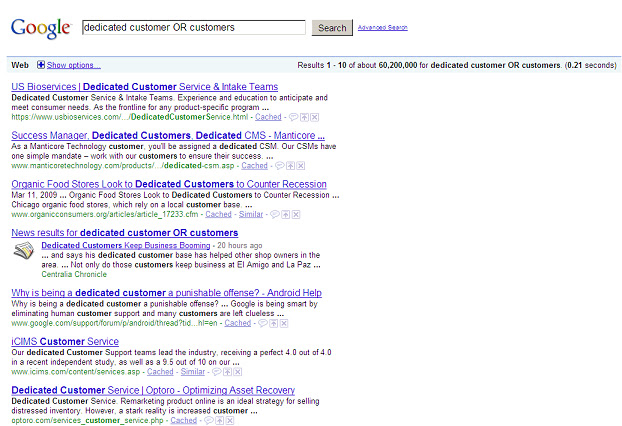The image size is (622, 426).
Task: Add comment on the Manticore result
Action: (x=280, y=166)
